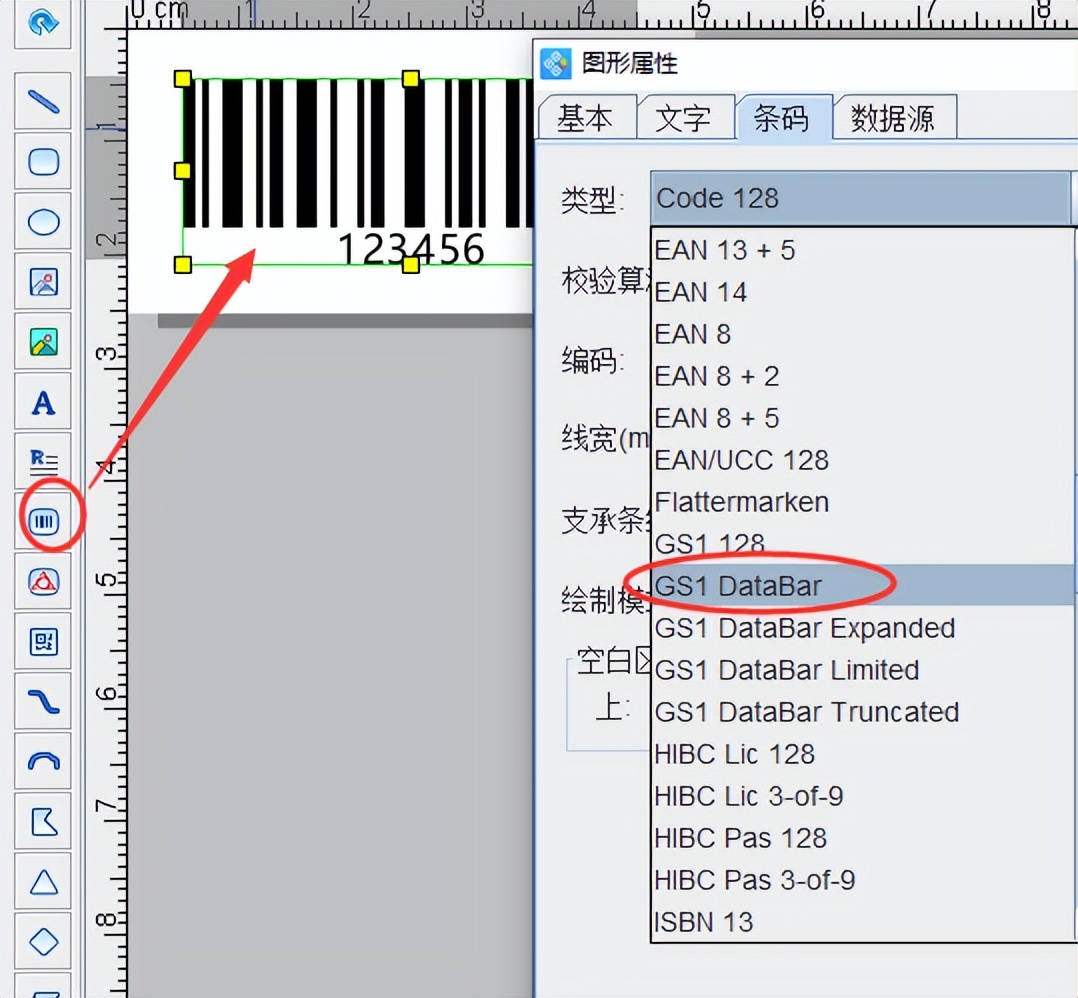Choose EAN 14 barcode type
The height and width of the screenshot is (998, 1078).
click(863, 292)
